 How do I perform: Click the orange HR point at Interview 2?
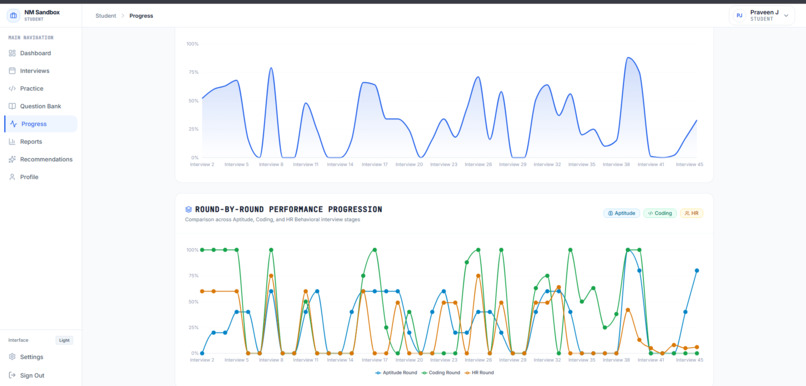point(202,291)
